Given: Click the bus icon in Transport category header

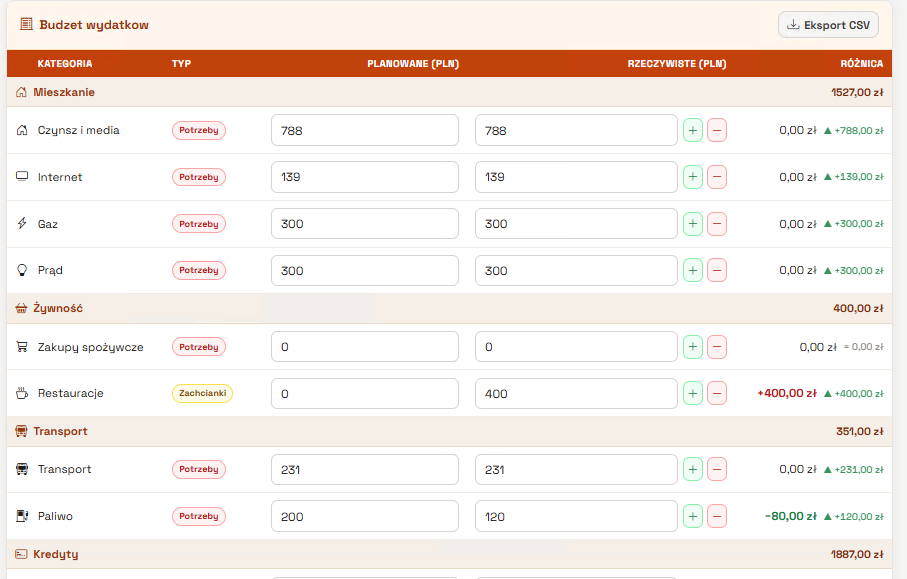Looking at the screenshot, I should point(21,431).
